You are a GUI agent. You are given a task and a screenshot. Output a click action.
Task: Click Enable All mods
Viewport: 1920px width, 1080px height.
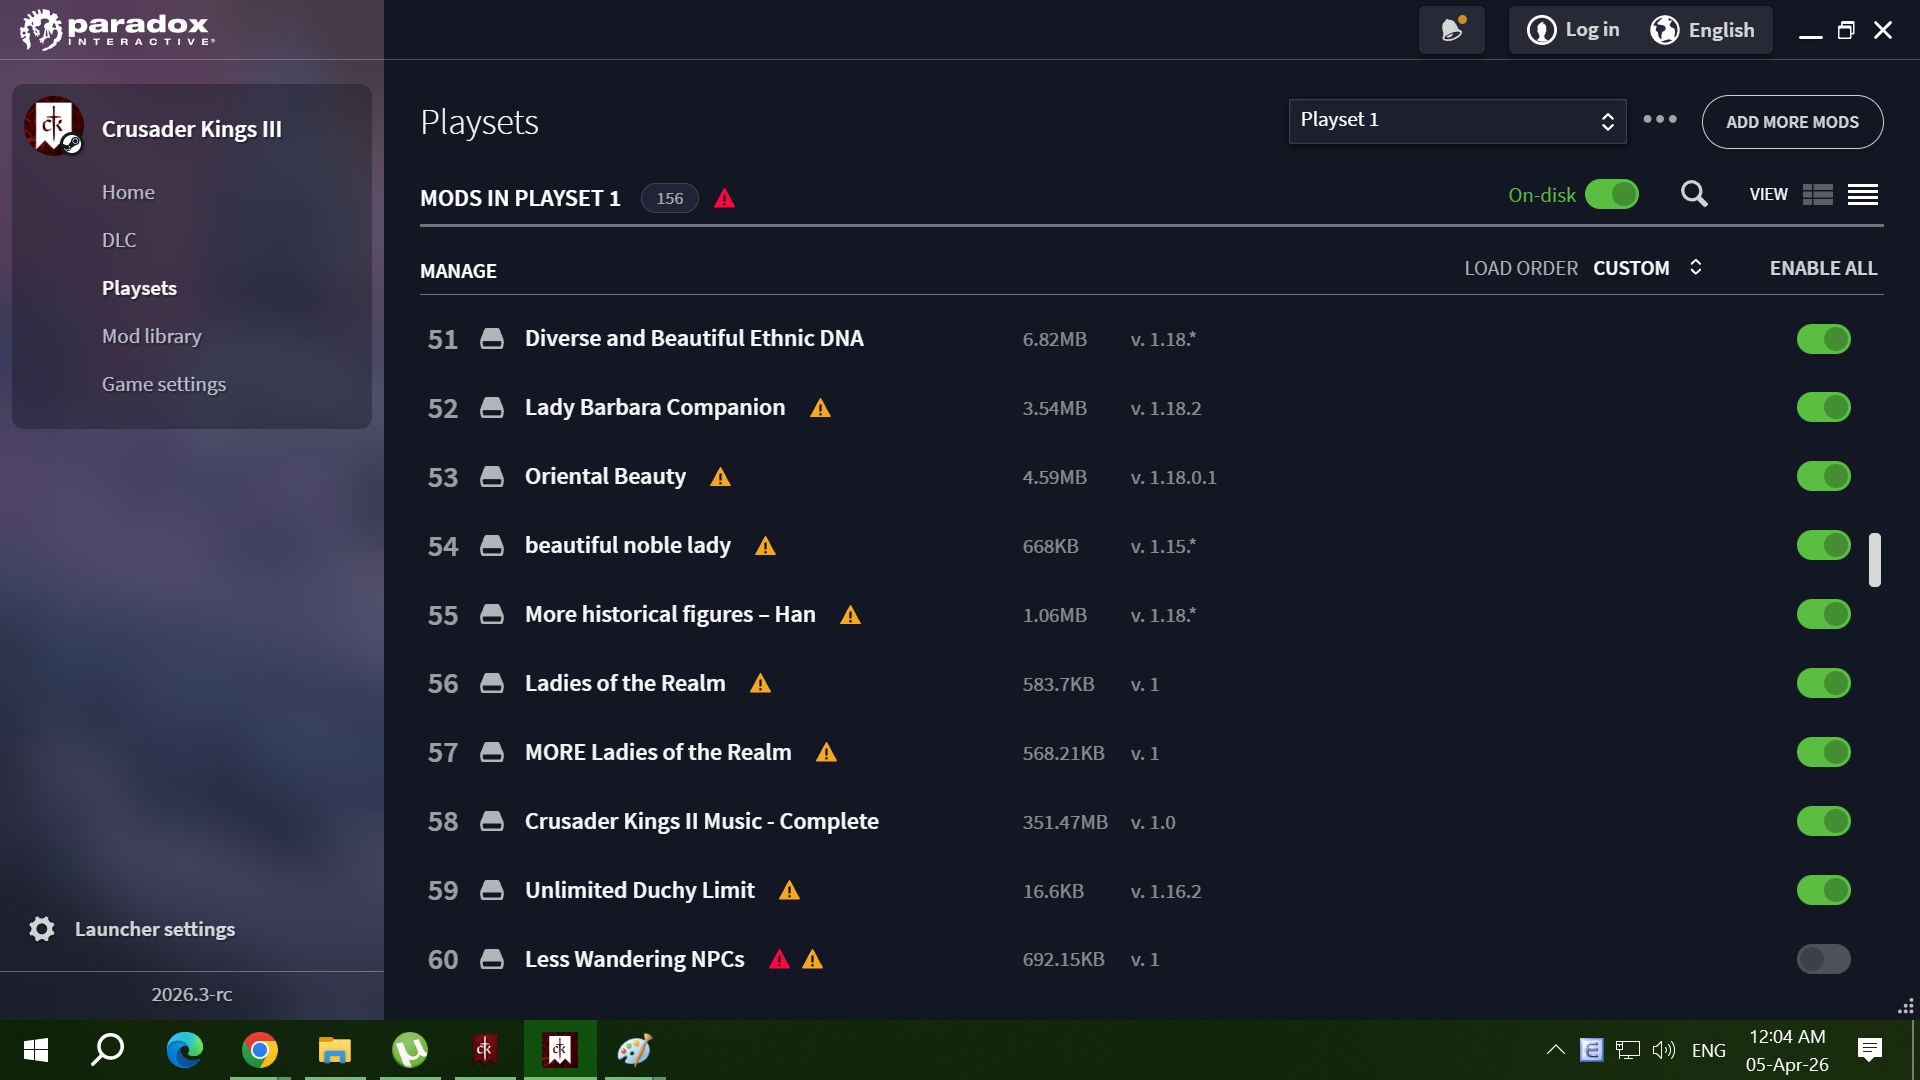click(x=1823, y=268)
